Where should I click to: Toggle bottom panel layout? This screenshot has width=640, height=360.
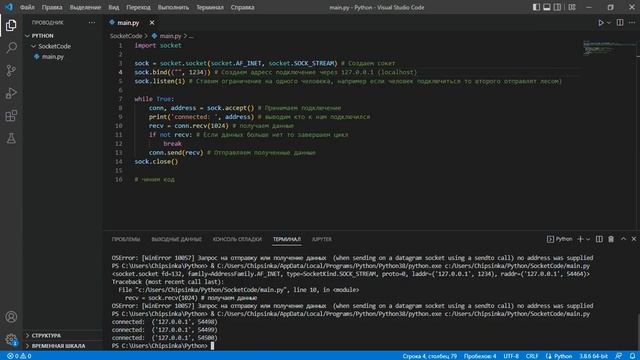point(547,7)
